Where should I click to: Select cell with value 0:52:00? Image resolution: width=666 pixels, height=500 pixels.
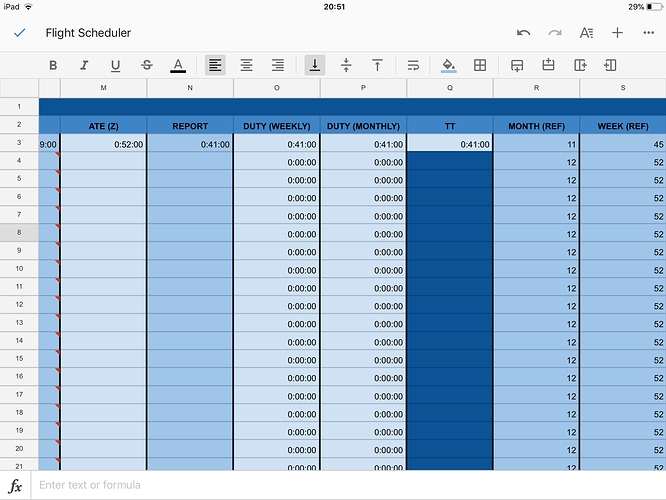(104, 144)
